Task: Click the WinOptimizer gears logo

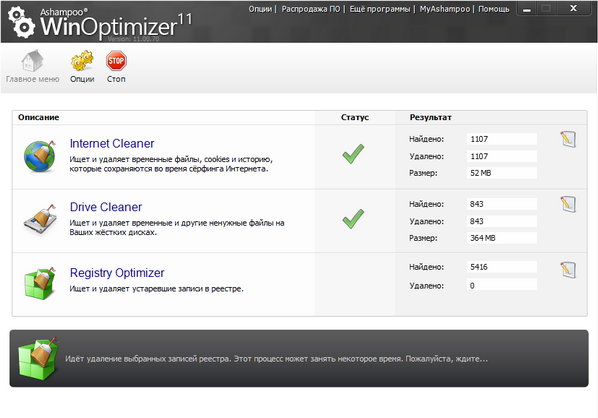Action: 22,23
